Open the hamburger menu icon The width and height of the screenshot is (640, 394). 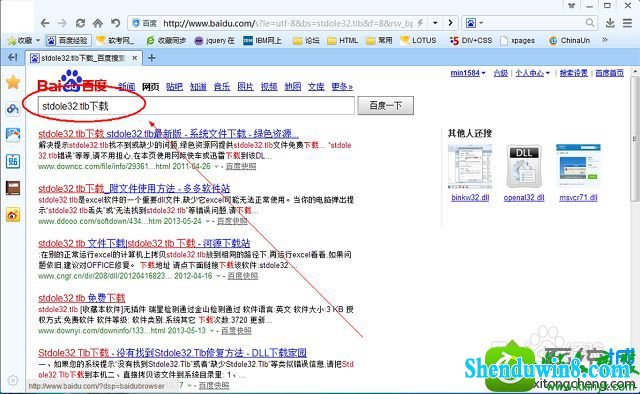click(x=627, y=23)
